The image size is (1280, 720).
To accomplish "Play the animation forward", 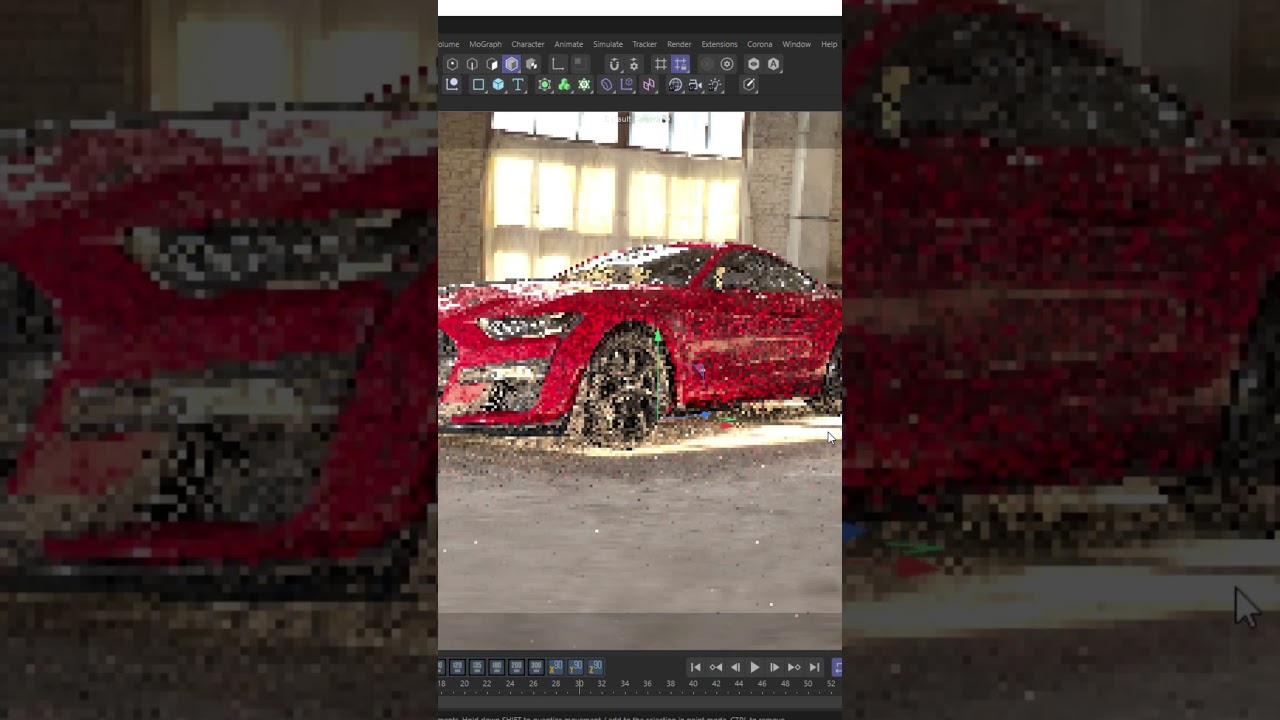I will [x=755, y=667].
